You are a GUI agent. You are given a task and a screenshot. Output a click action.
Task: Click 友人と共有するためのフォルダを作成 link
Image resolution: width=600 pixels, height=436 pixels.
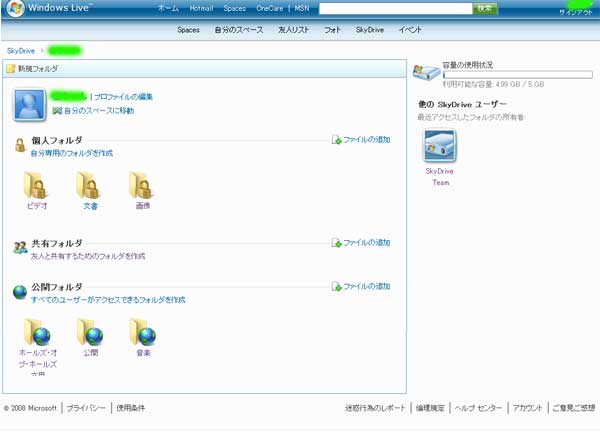point(88,256)
